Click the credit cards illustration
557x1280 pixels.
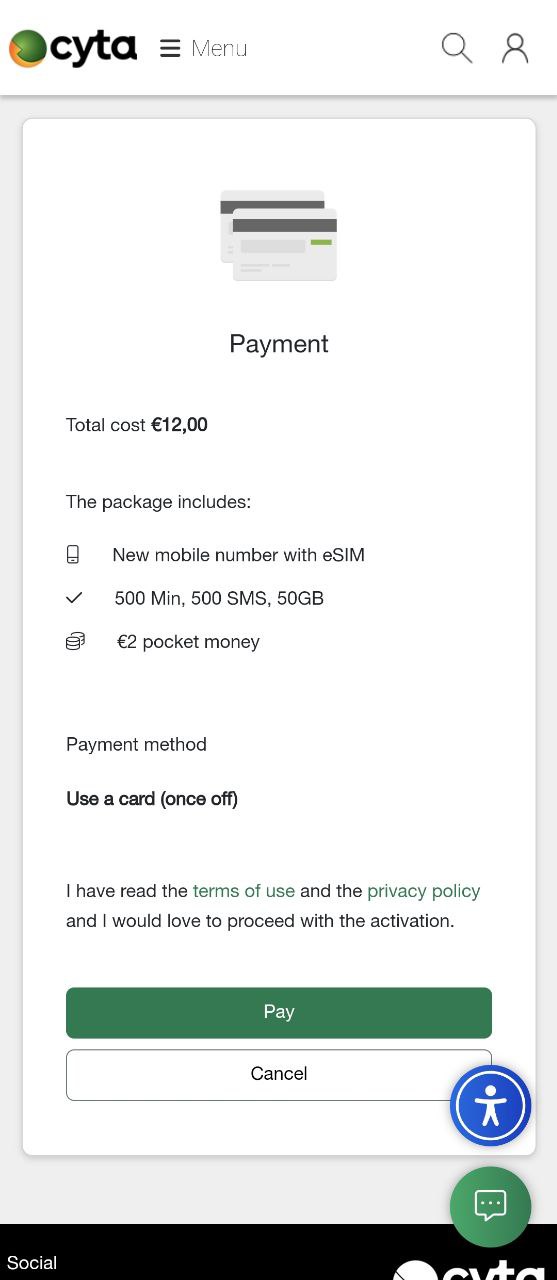coord(279,235)
